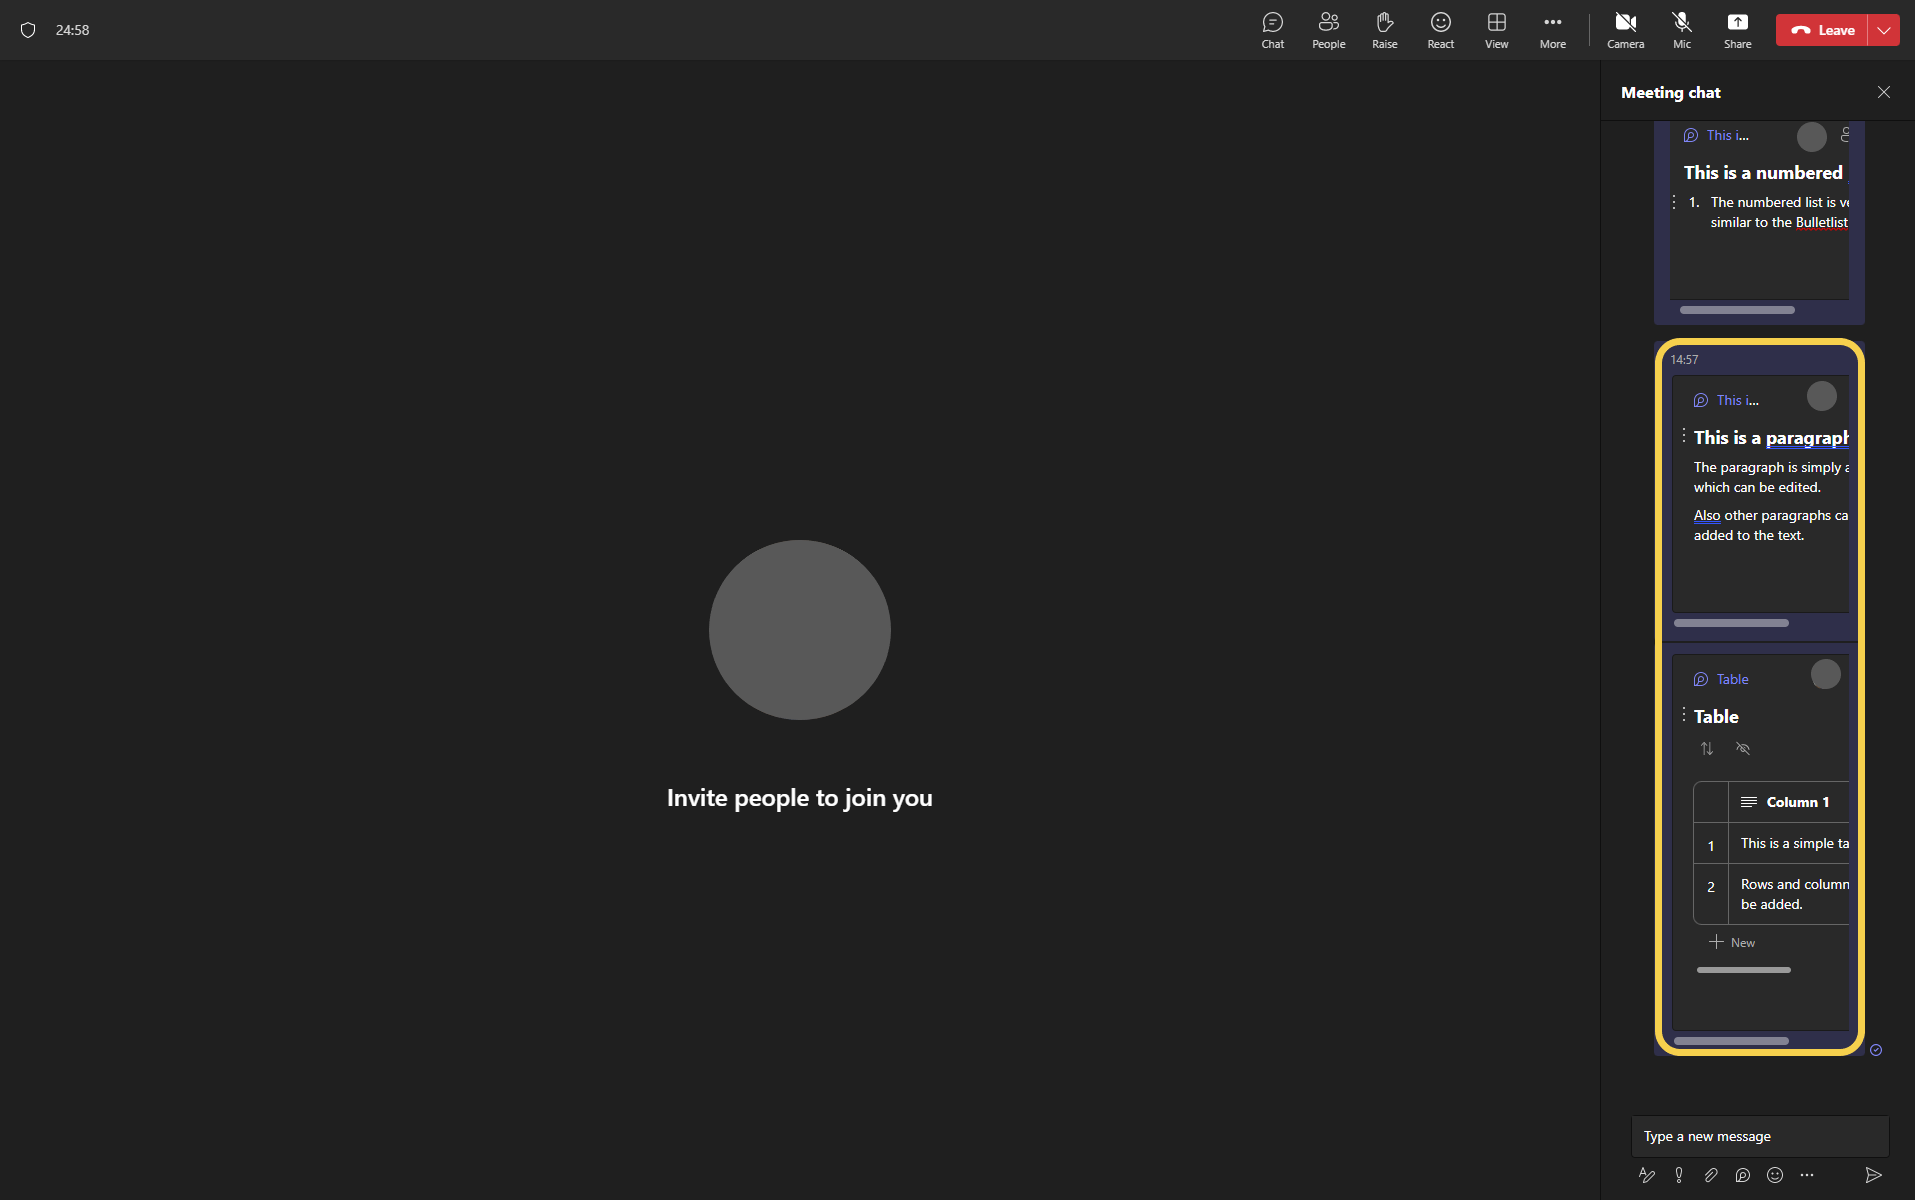Expand the Leave options dropdown arrow
The height and width of the screenshot is (1200, 1915).
(x=1884, y=30)
